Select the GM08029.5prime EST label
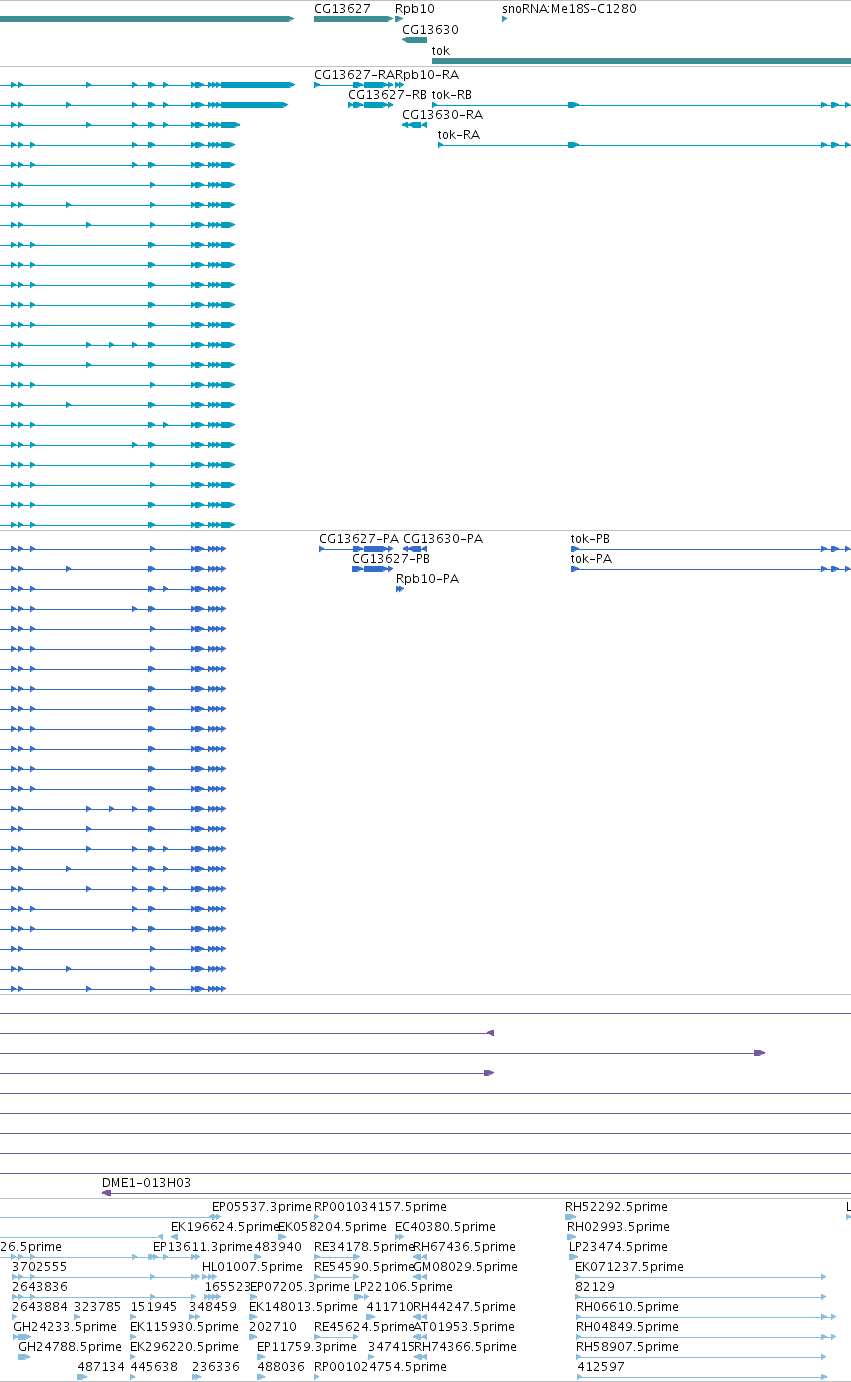Screen dimensions: 851x1382 (465, 1266)
